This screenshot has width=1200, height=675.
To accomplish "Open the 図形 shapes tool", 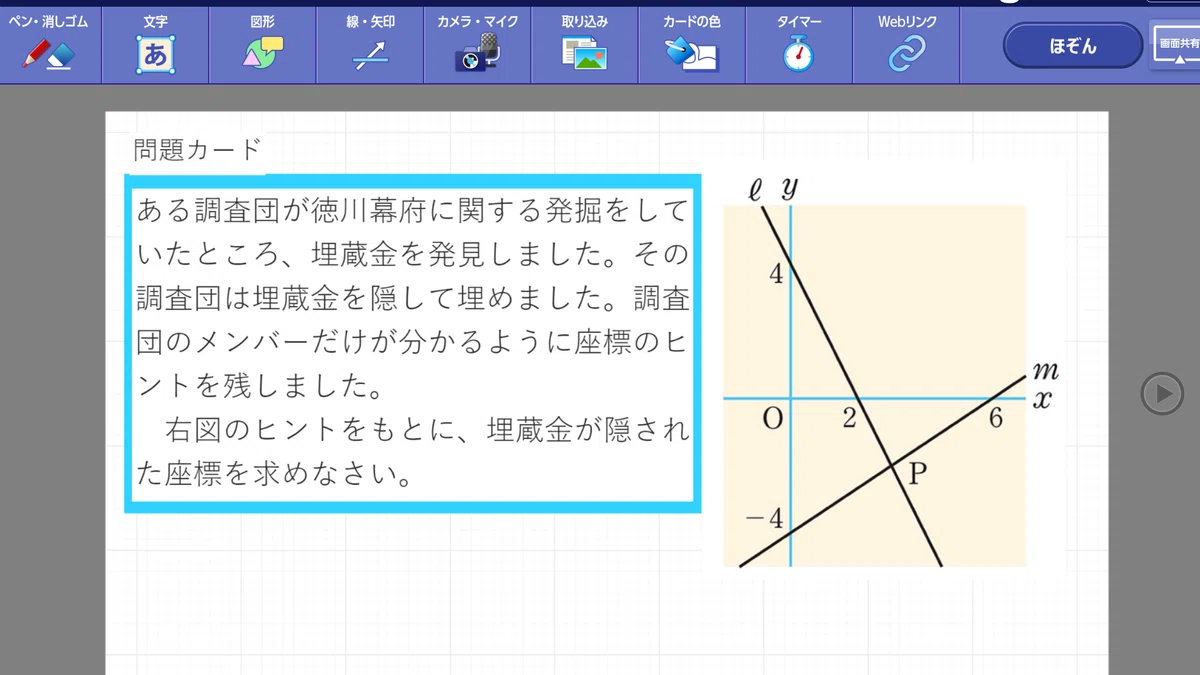I will [x=263, y=45].
